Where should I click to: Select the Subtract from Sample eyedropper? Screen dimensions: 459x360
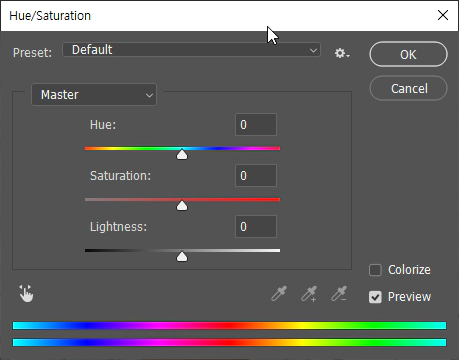coord(339,294)
